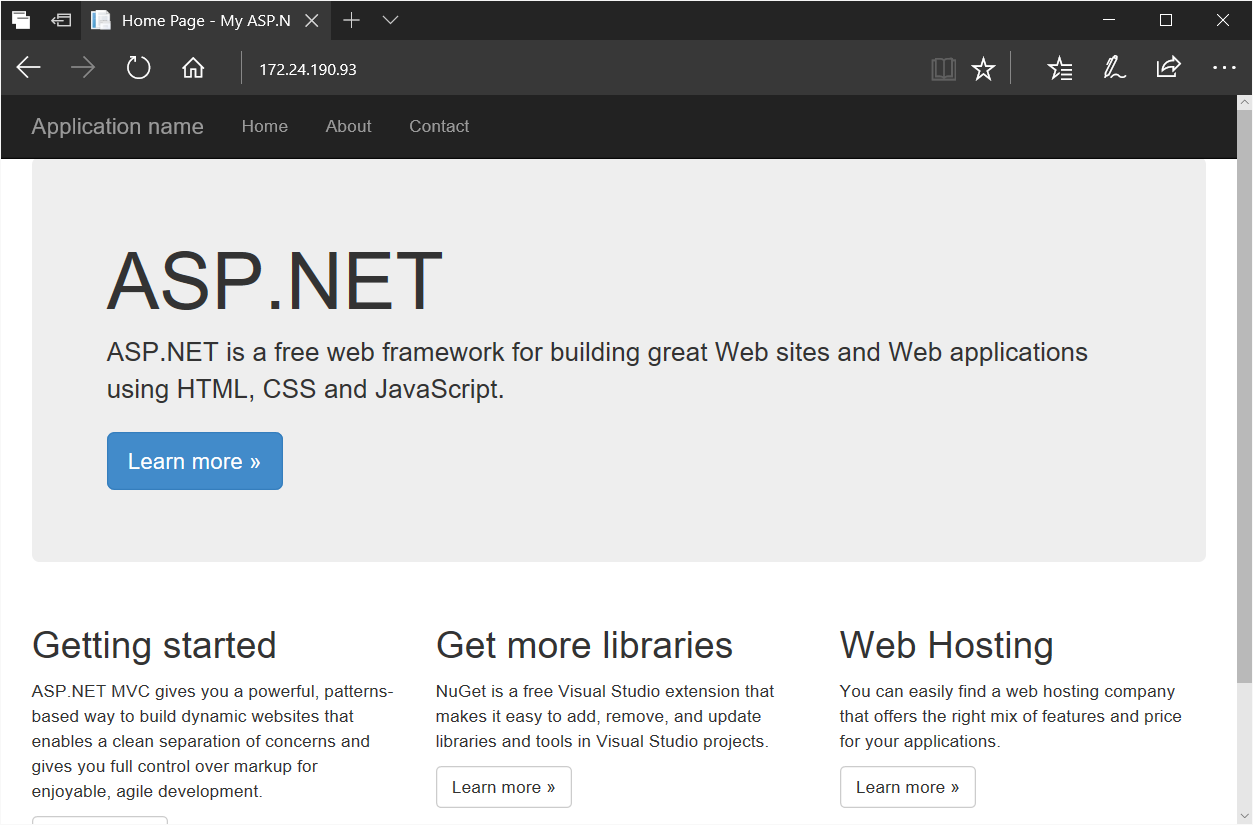The height and width of the screenshot is (825, 1253).
Task: Open a new tab with plus
Action: (351, 20)
